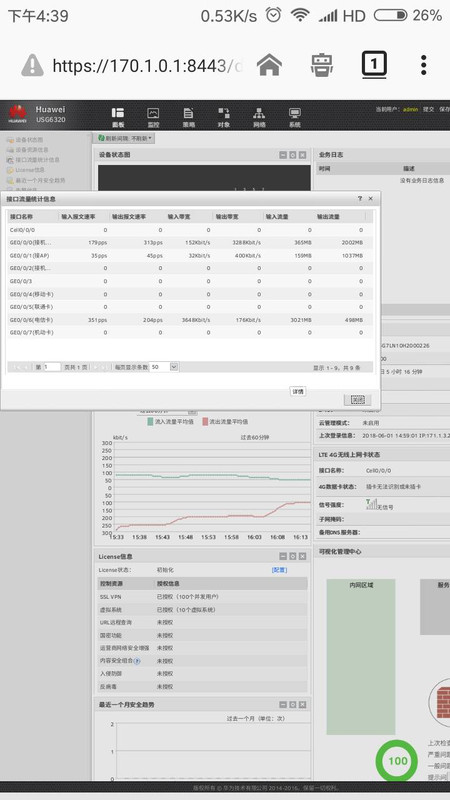Maximize the 设备状态图 panel
The height and width of the screenshot is (800, 450).
292,155
